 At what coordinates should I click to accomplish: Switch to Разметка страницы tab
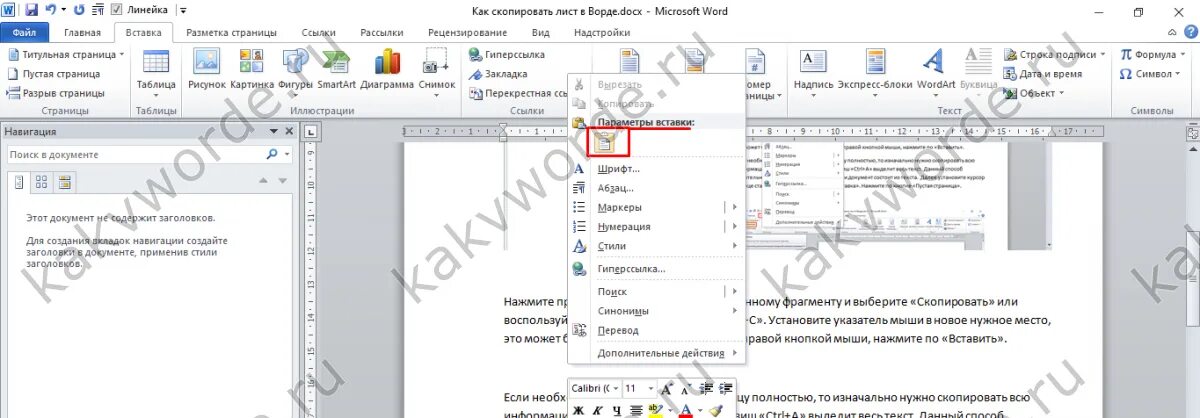pos(232,32)
